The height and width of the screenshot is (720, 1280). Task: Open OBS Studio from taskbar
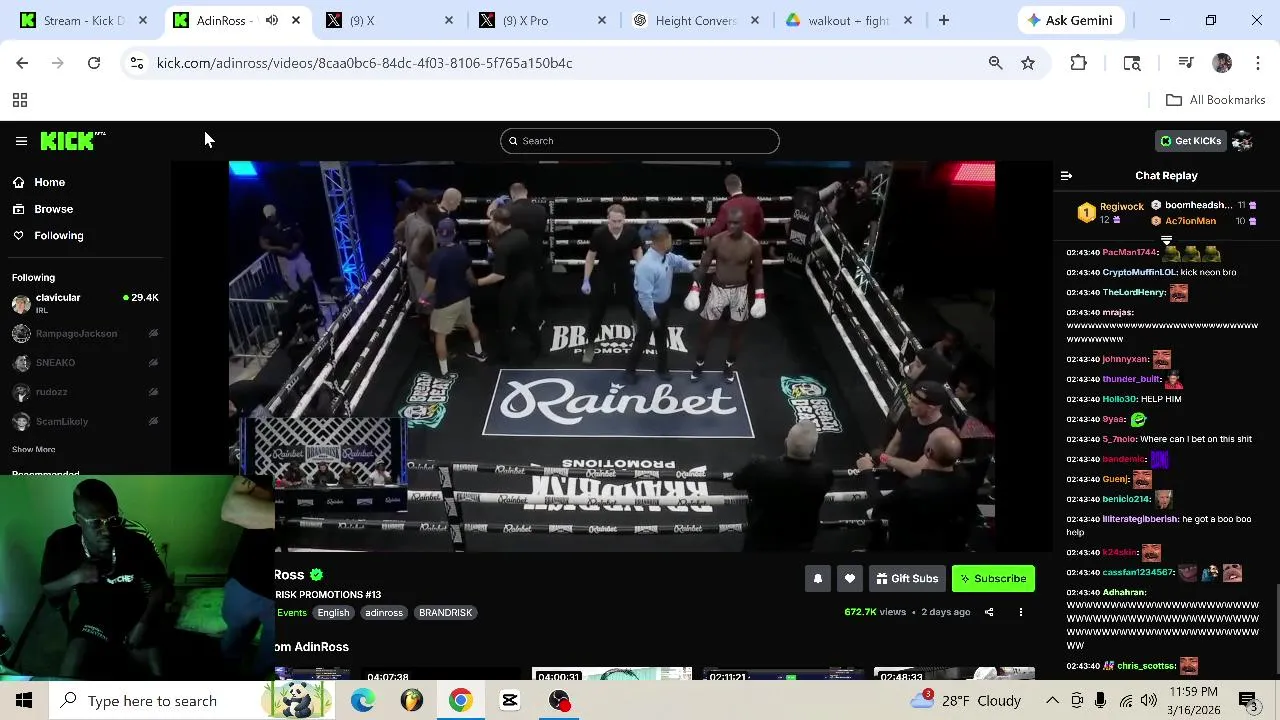click(559, 701)
